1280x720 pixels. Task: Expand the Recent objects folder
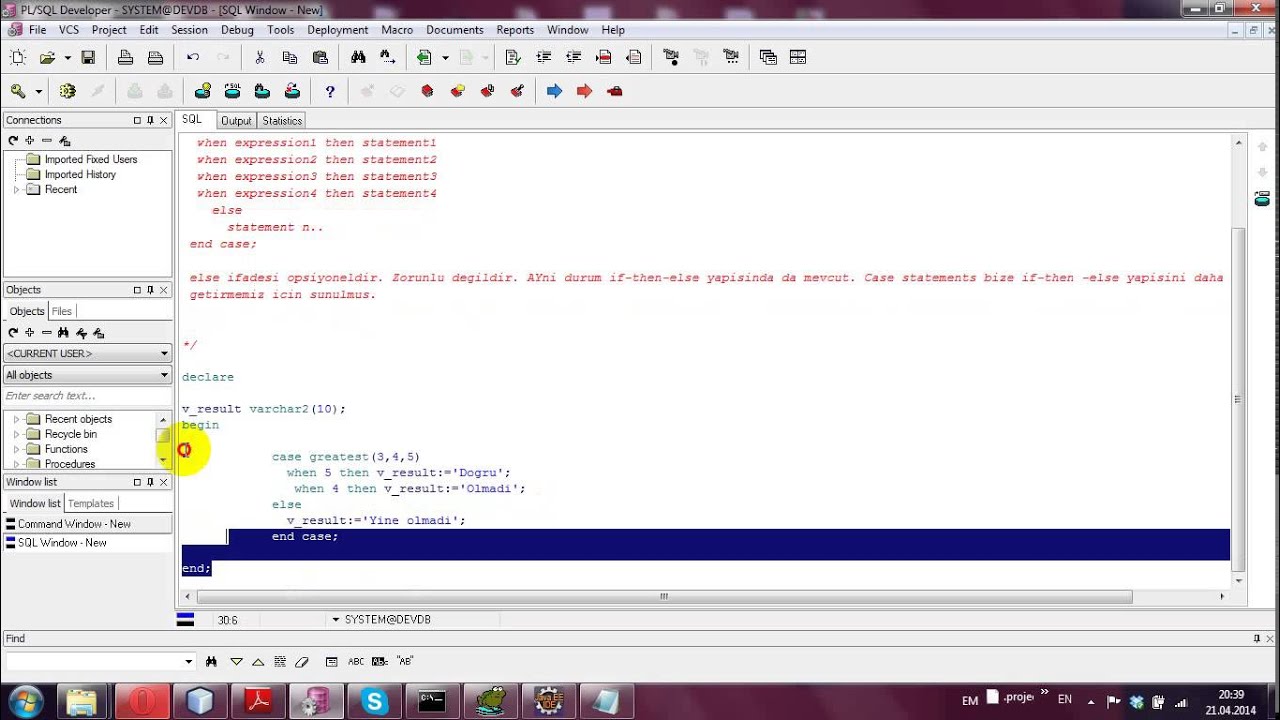[16, 420]
